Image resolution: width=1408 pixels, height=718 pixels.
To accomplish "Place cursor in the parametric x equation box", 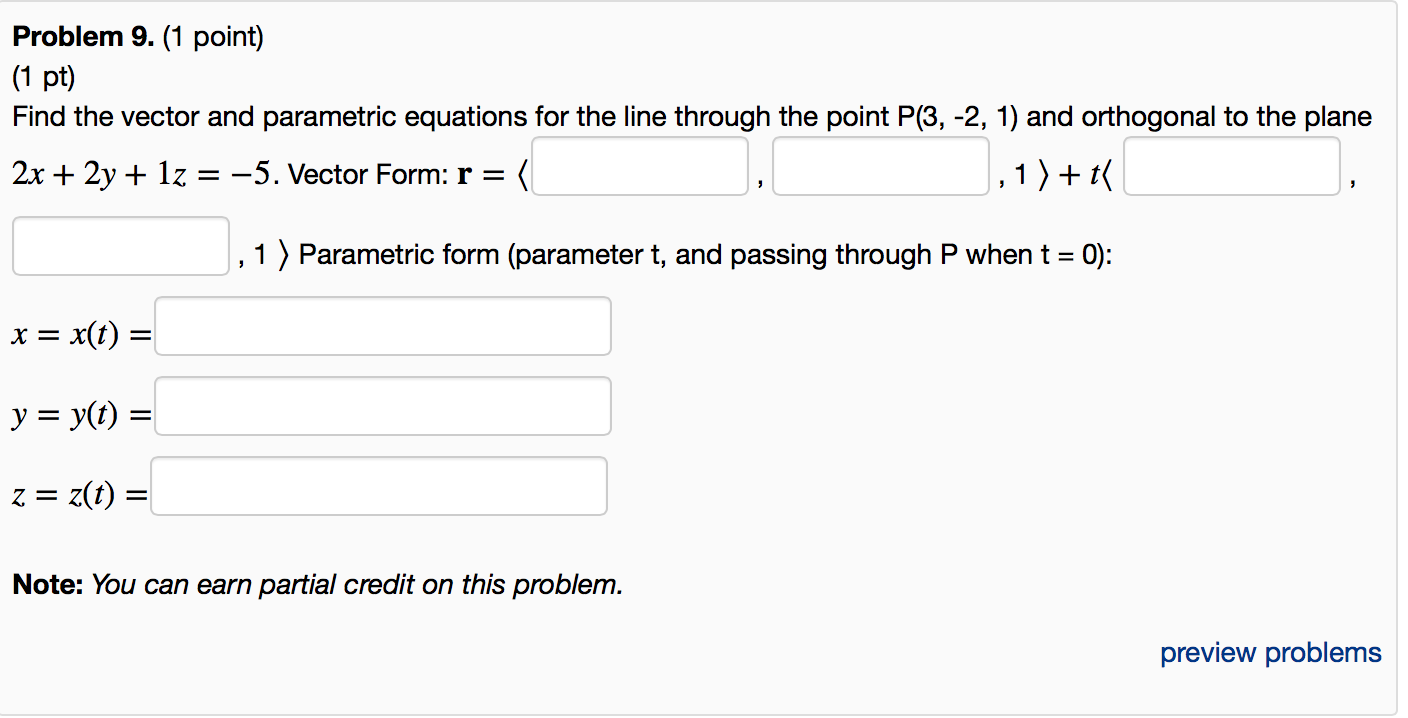I will (x=383, y=325).
